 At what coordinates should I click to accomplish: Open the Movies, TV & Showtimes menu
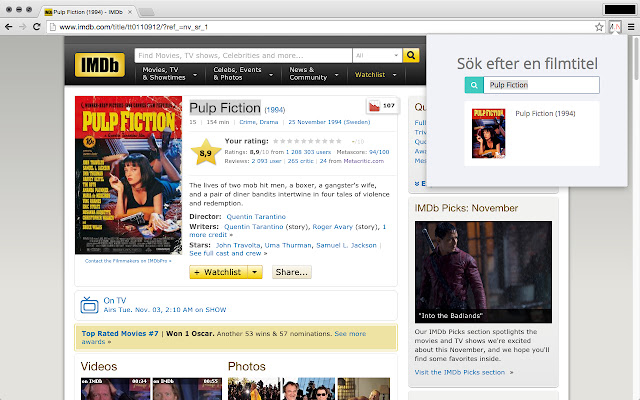pos(169,74)
